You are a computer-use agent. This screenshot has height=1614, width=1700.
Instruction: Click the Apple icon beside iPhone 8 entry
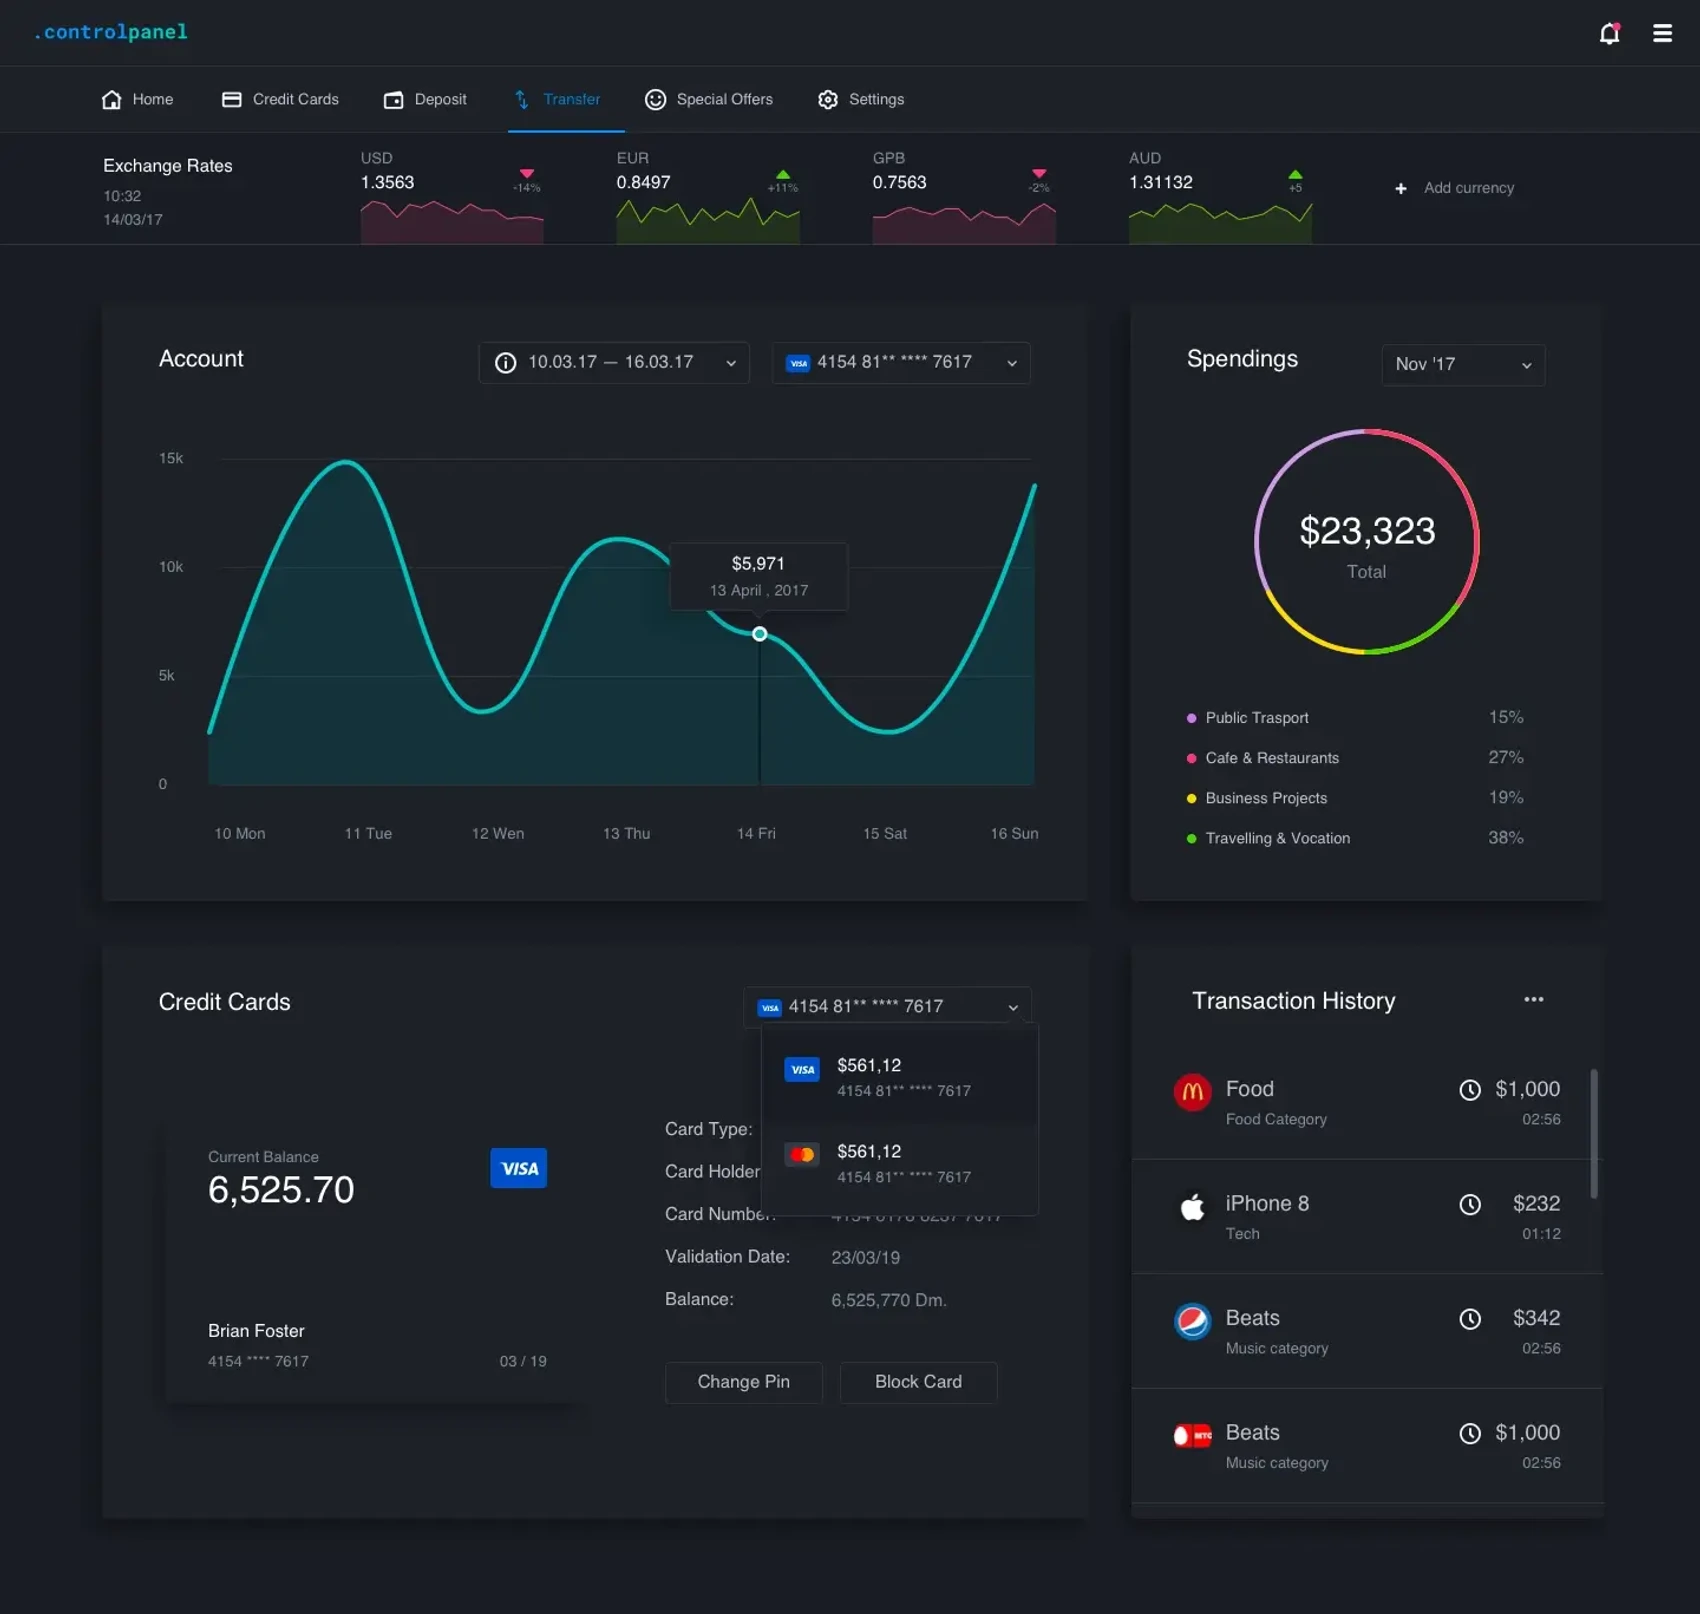click(x=1192, y=1205)
